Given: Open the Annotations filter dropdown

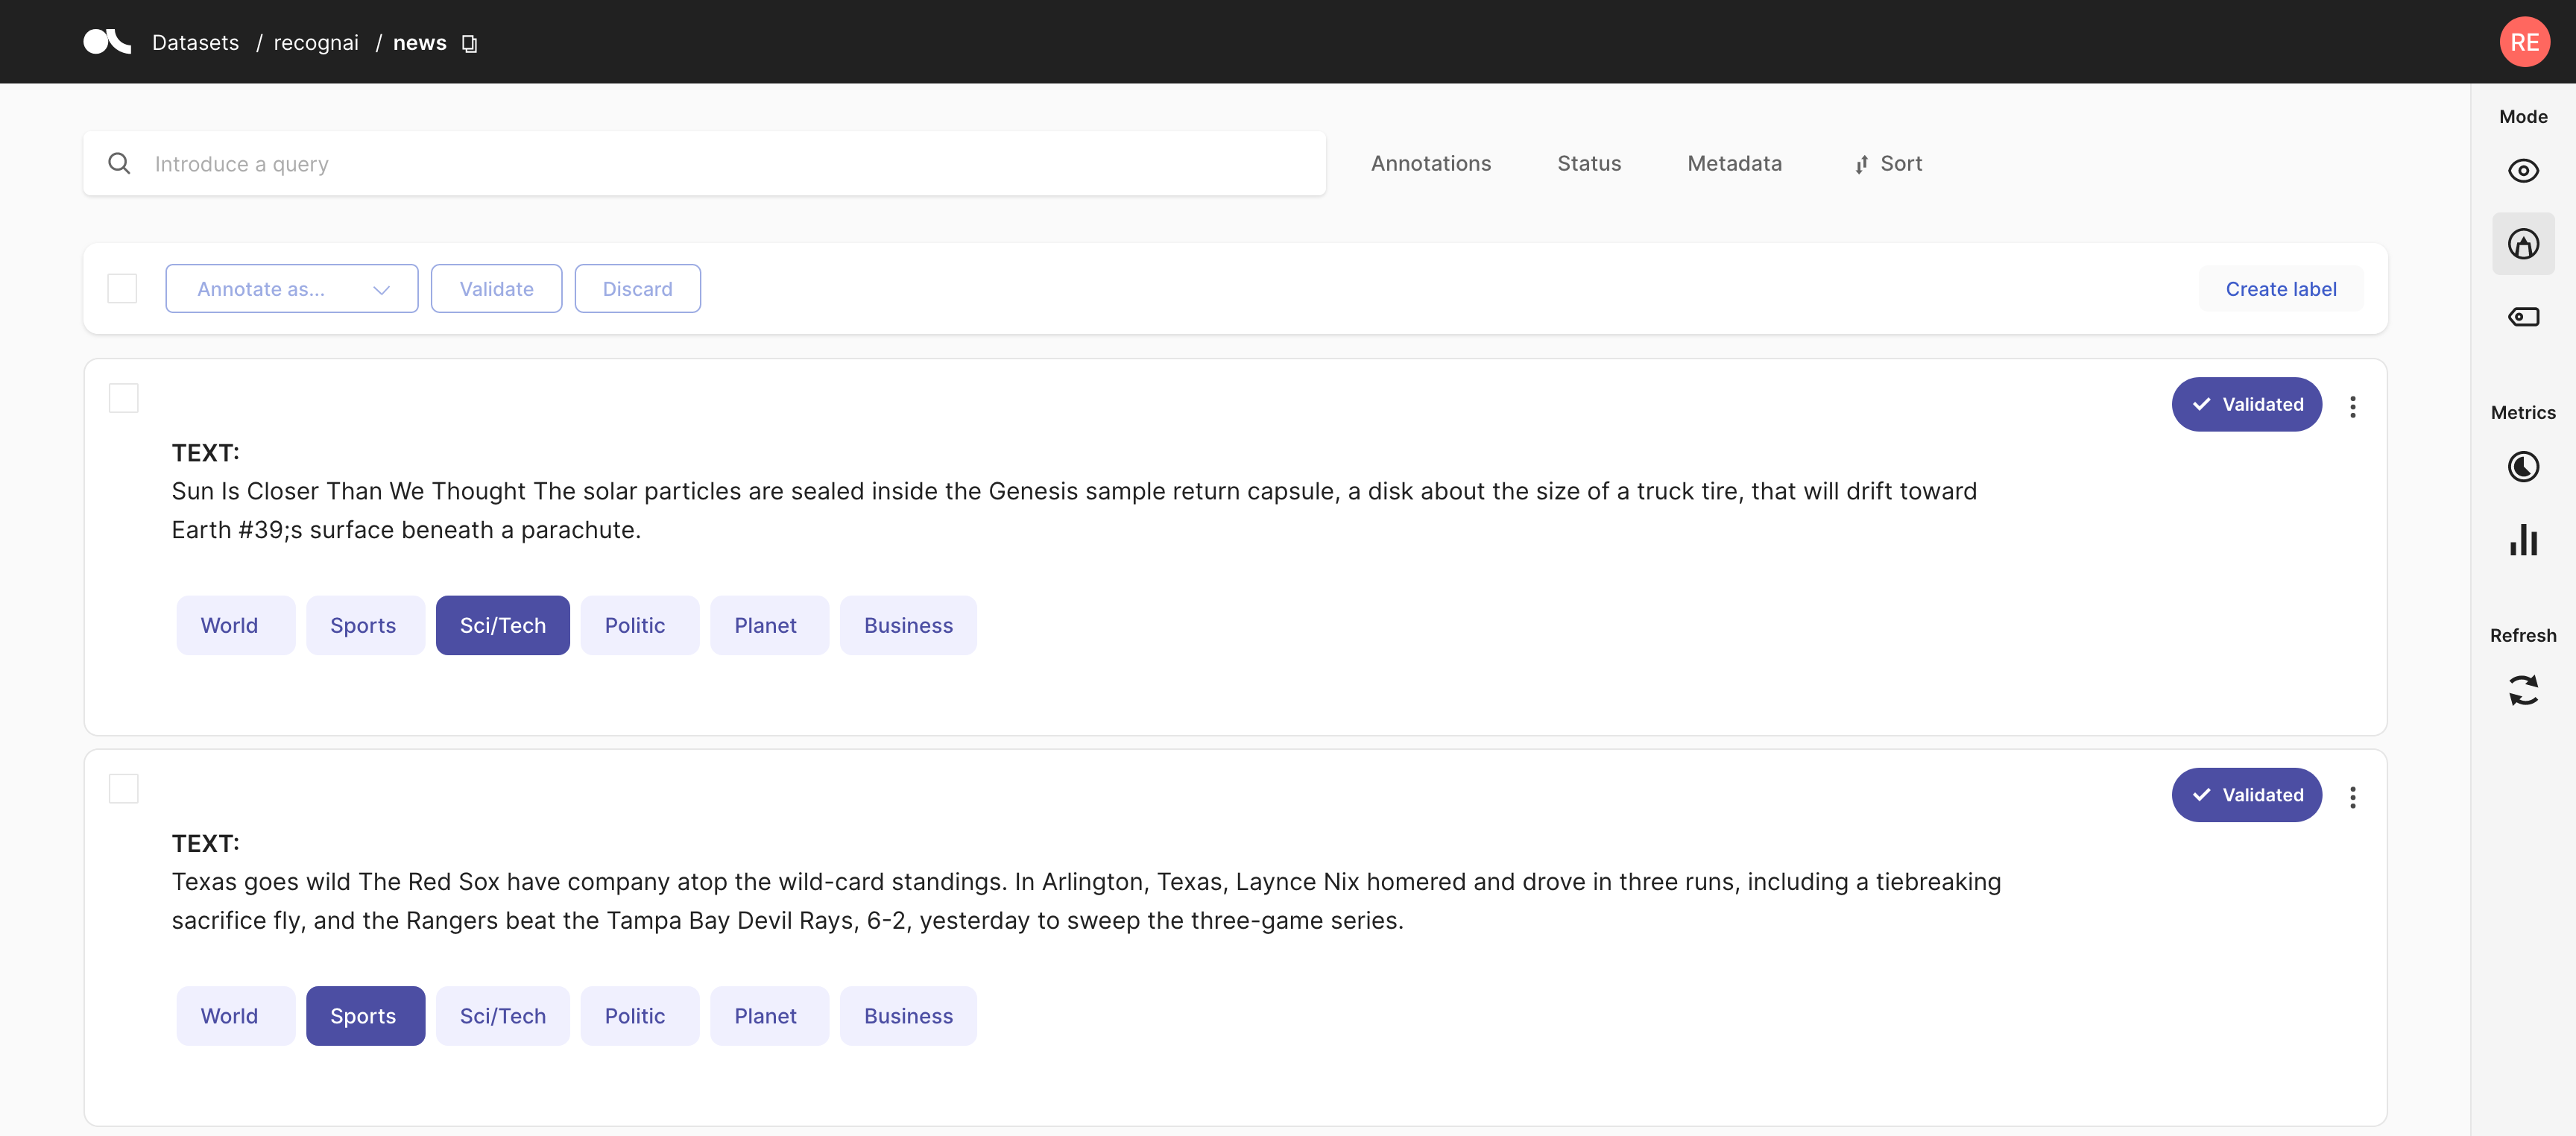Looking at the screenshot, I should coord(1430,164).
